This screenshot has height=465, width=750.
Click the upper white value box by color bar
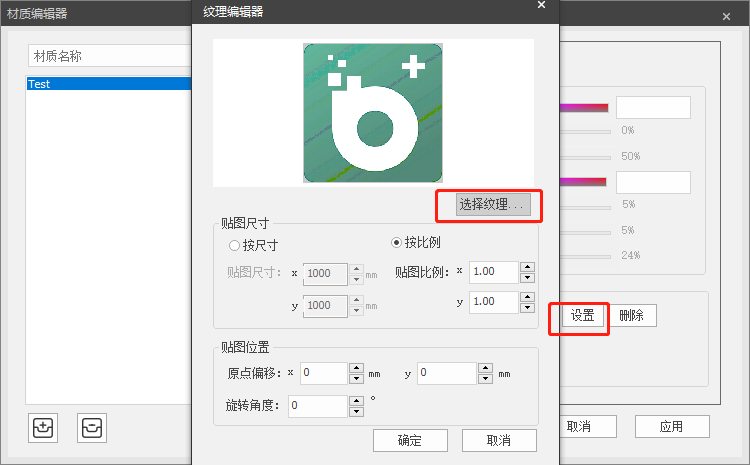click(653, 108)
